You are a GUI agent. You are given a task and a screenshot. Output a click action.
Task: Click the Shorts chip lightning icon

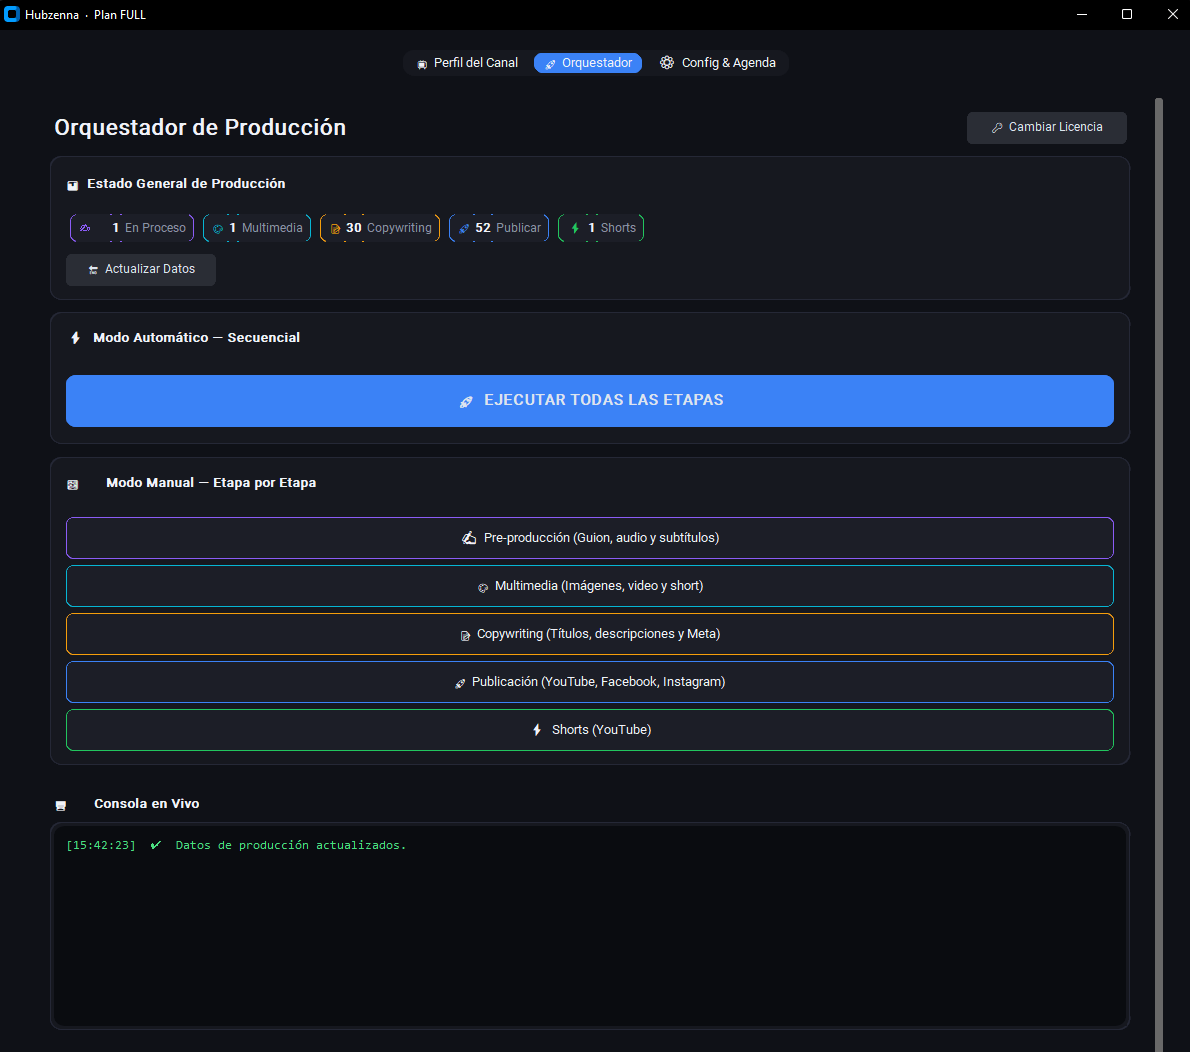pyautogui.click(x=575, y=228)
